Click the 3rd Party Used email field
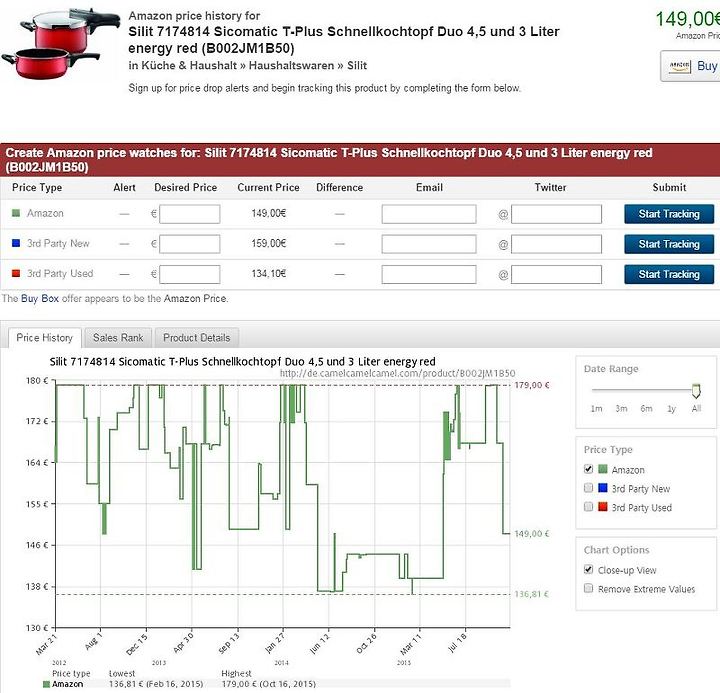This screenshot has width=720, height=693. click(x=429, y=275)
